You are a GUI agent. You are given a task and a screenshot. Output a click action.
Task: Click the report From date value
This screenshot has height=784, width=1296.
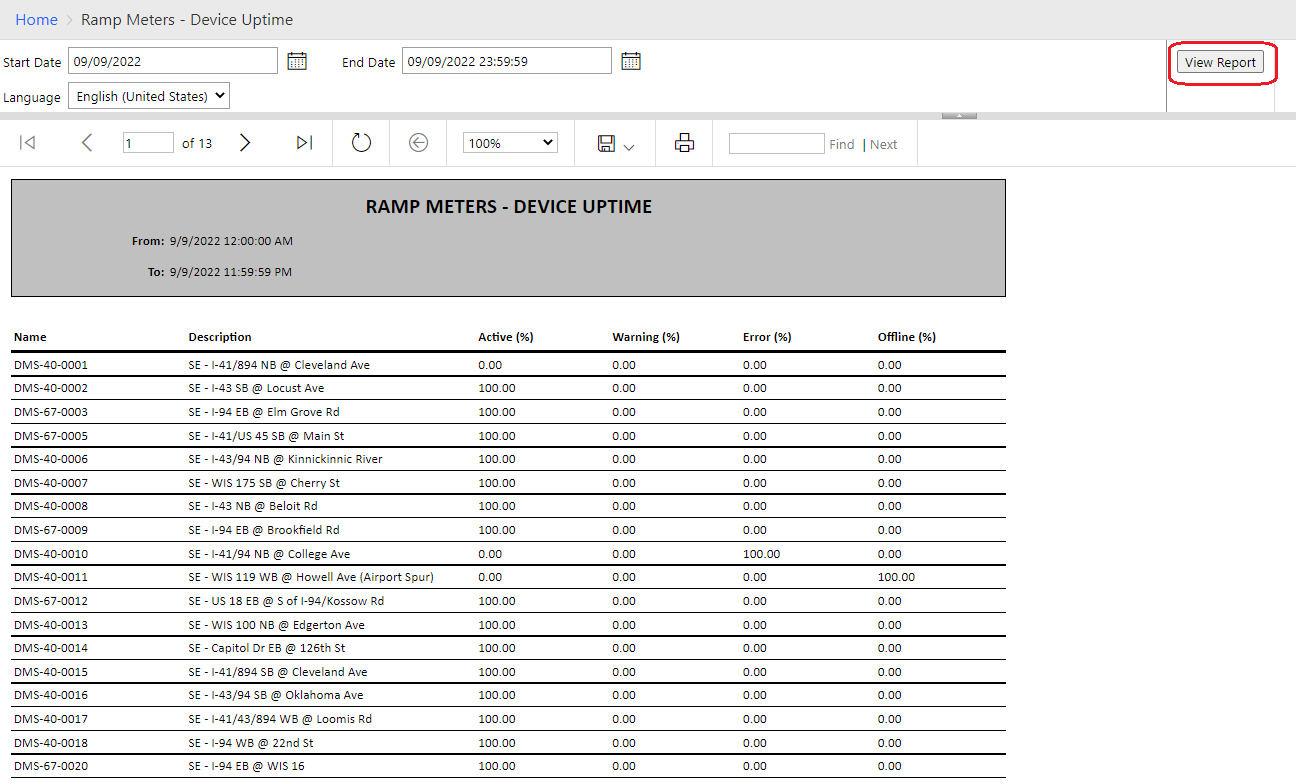(x=231, y=241)
